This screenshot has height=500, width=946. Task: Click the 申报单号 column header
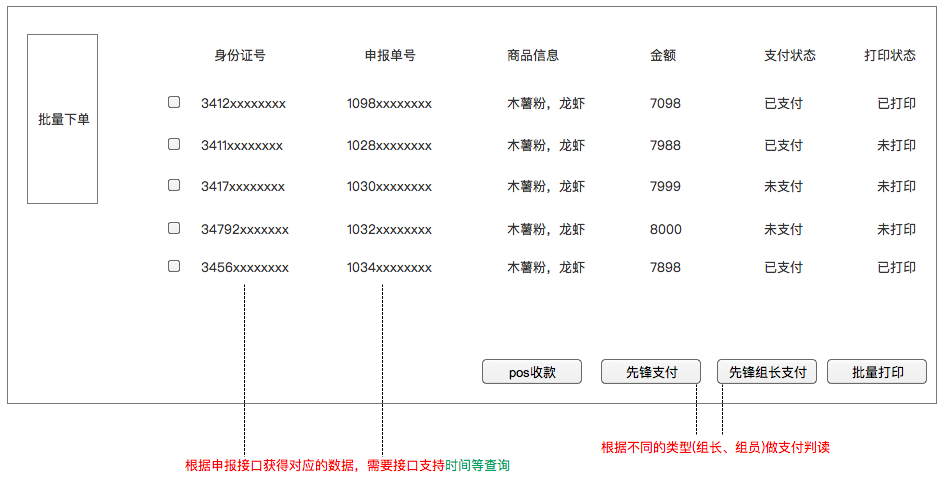pos(390,55)
